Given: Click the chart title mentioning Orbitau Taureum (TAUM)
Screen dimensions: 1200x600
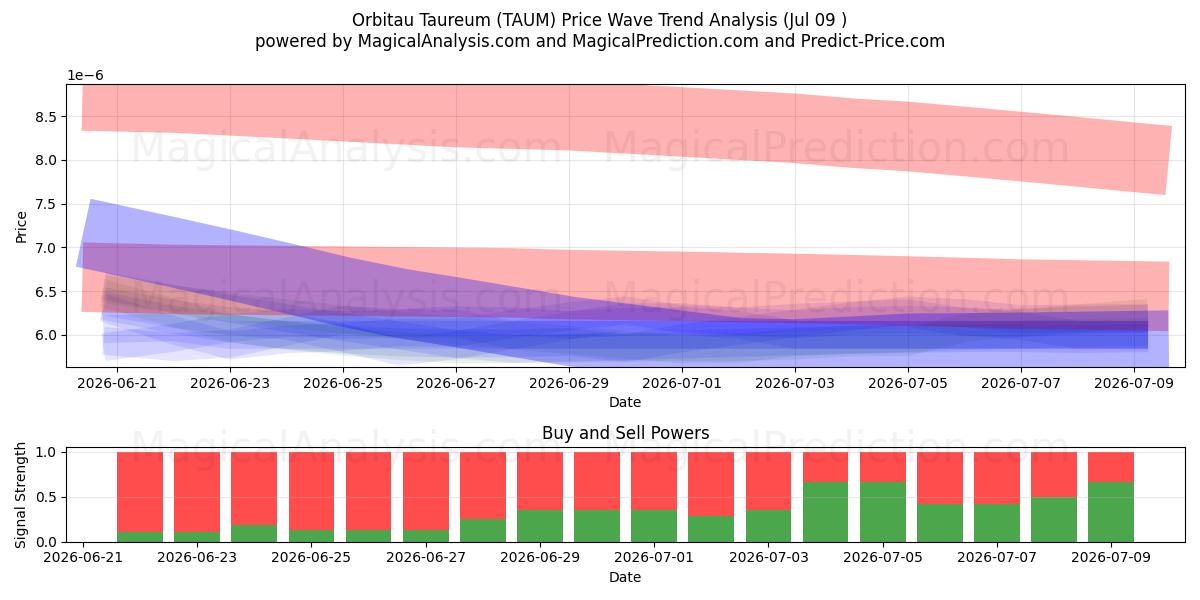Looking at the screenshot, I should click(600, 20).
